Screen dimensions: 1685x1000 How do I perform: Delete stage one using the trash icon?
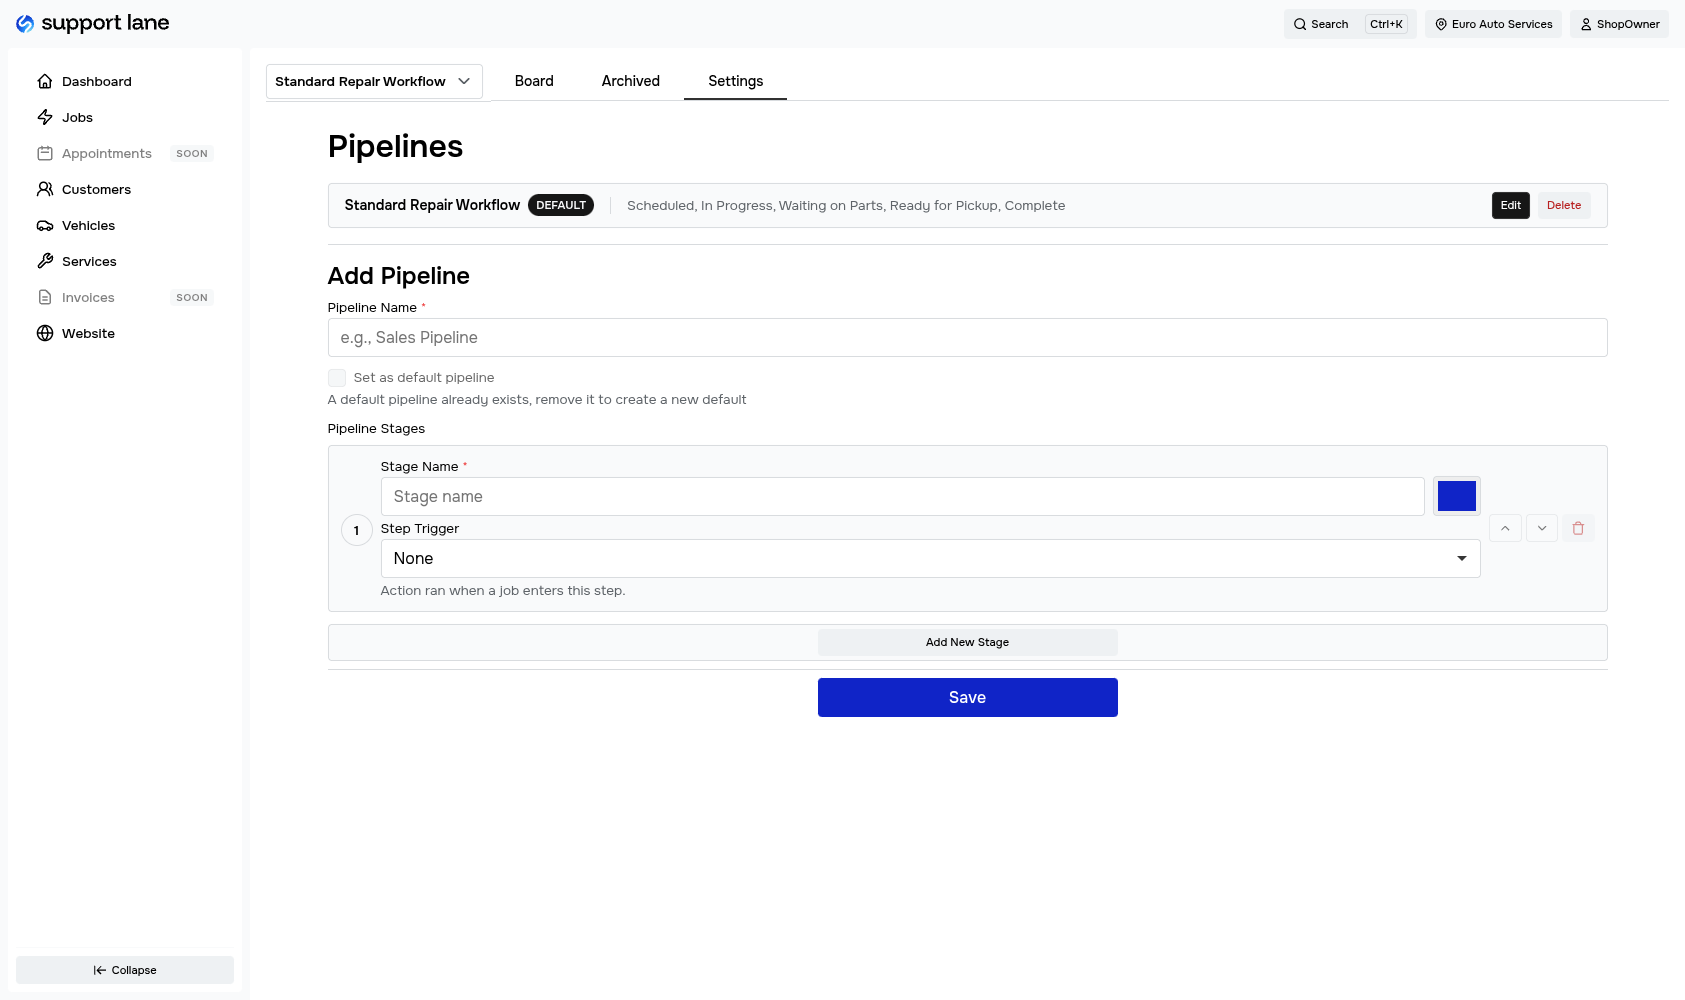click(1578, 528)
